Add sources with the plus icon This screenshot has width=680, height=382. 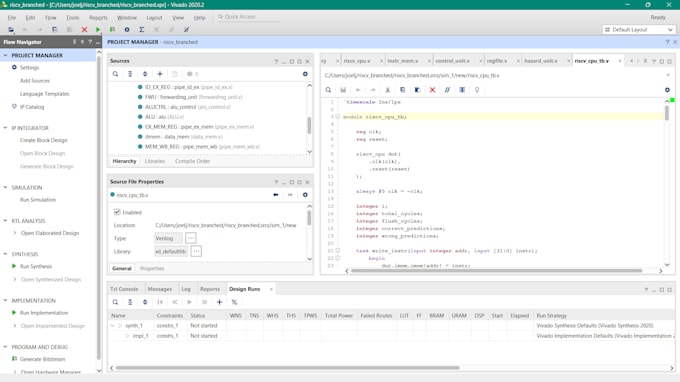pos(160,74)
